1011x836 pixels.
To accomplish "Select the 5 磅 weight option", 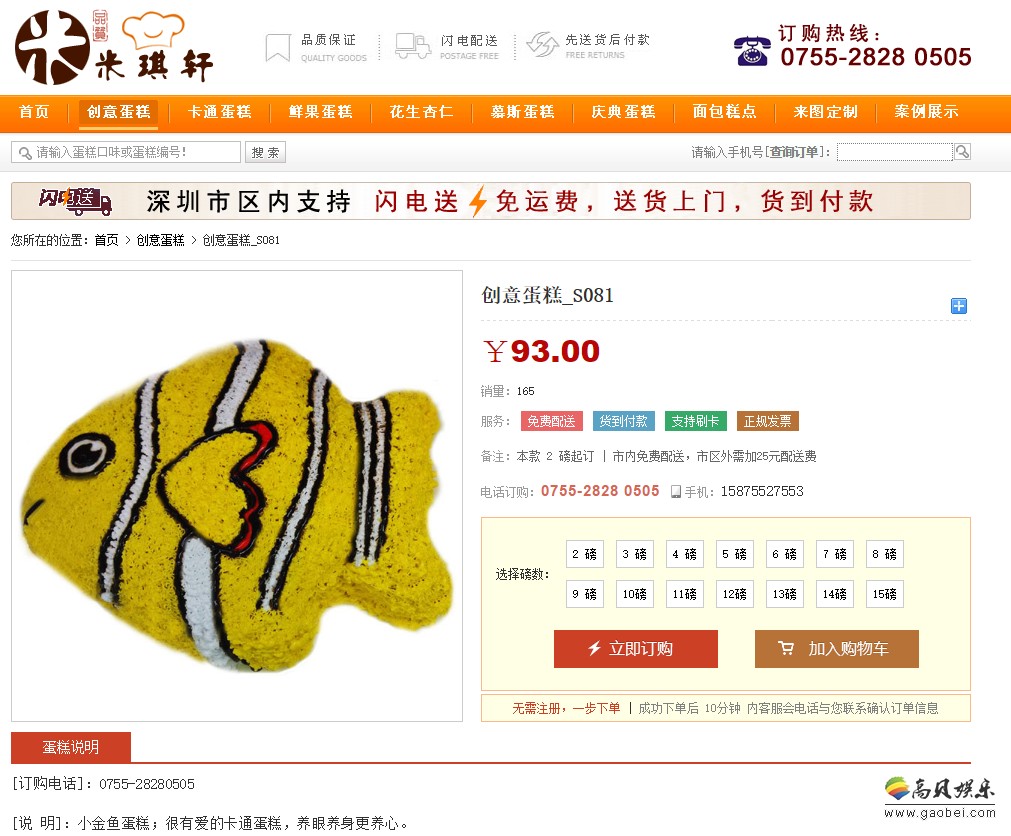I will 734,554.
